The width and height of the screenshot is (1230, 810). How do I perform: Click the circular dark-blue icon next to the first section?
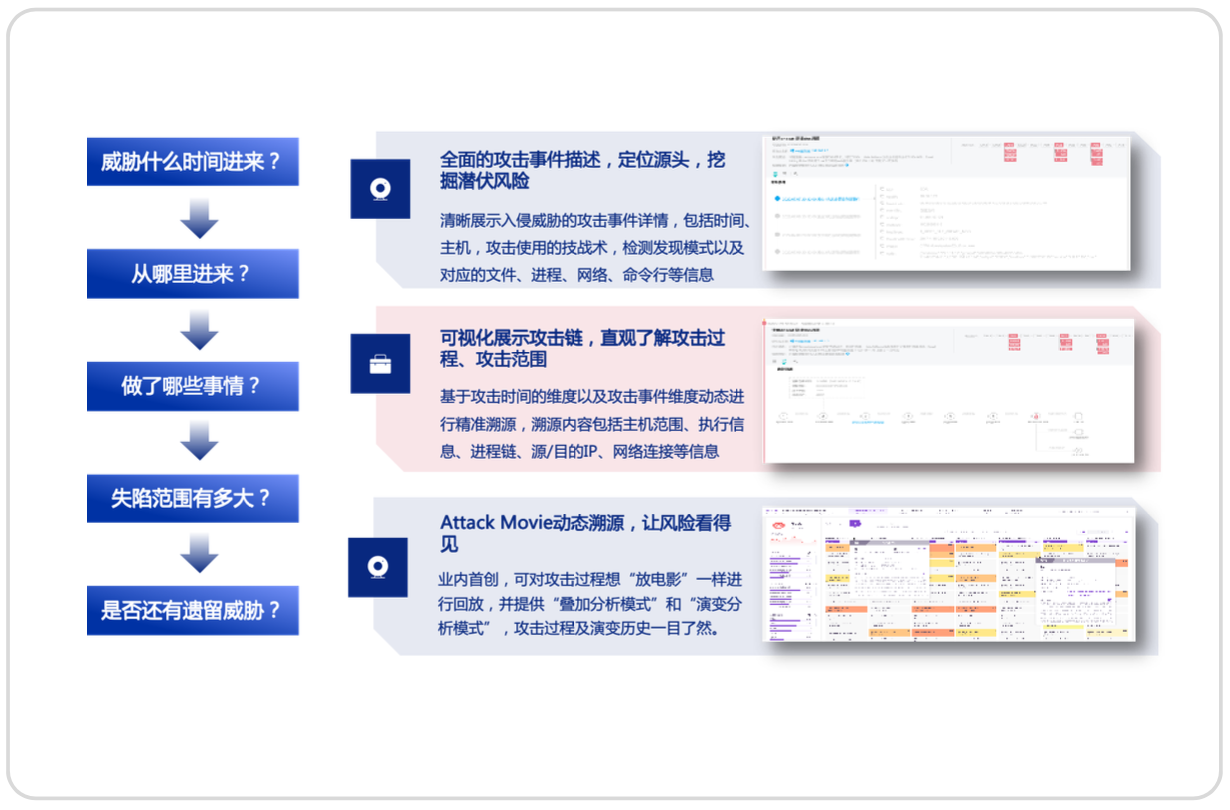(x=380, y=188)
